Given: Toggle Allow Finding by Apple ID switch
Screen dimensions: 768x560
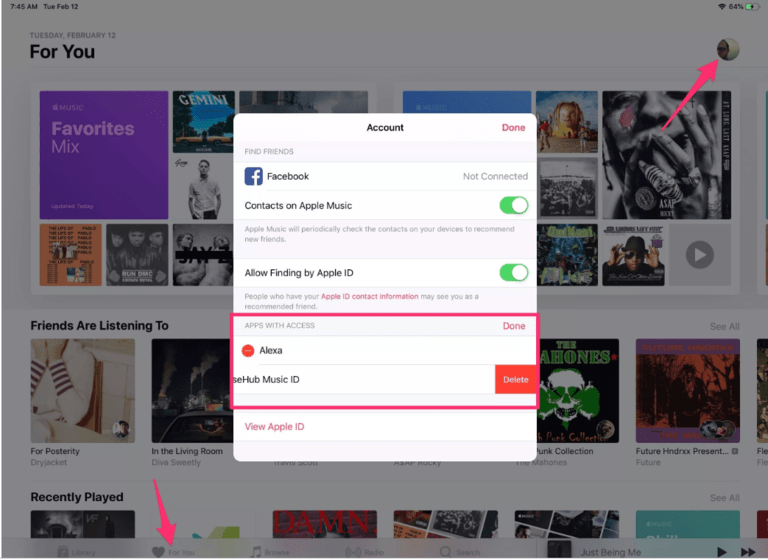Looking at the screenshot, I should tap(513, 273).
